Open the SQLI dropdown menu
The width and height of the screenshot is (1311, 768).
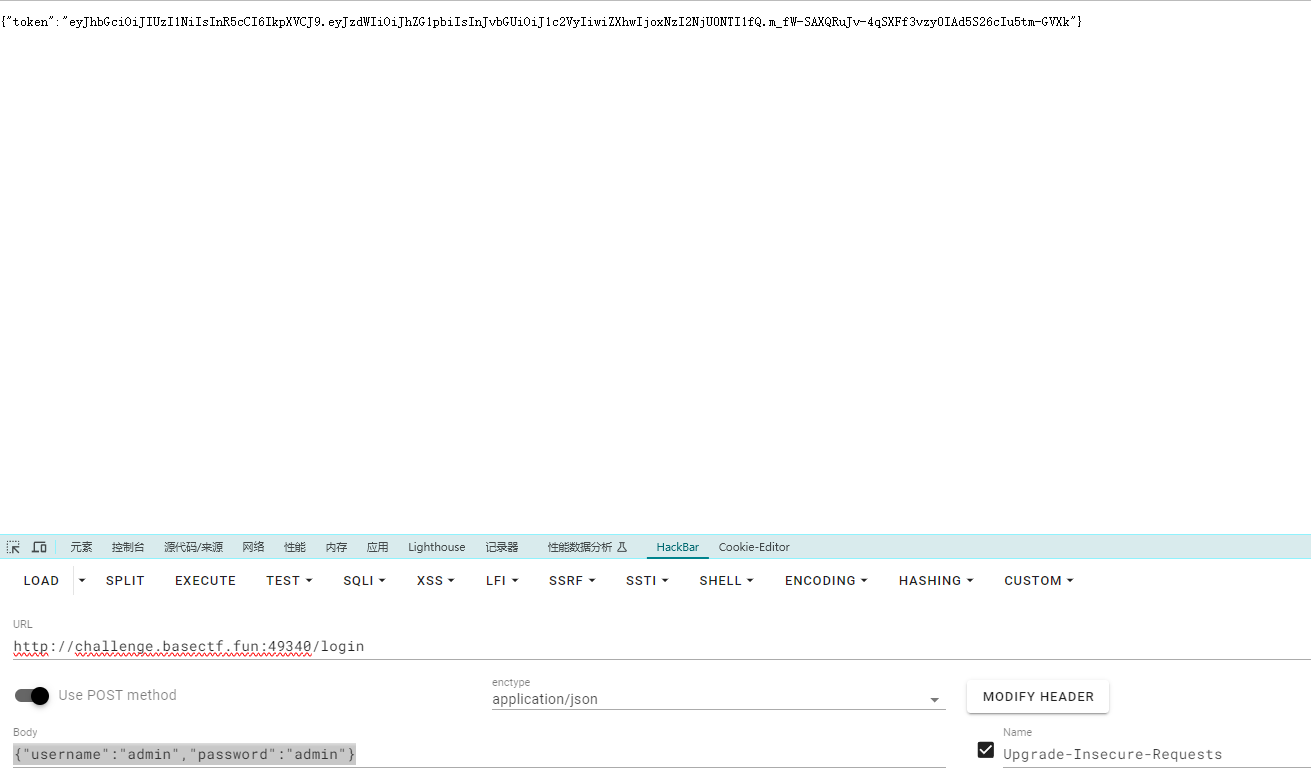tap(364, 580)
